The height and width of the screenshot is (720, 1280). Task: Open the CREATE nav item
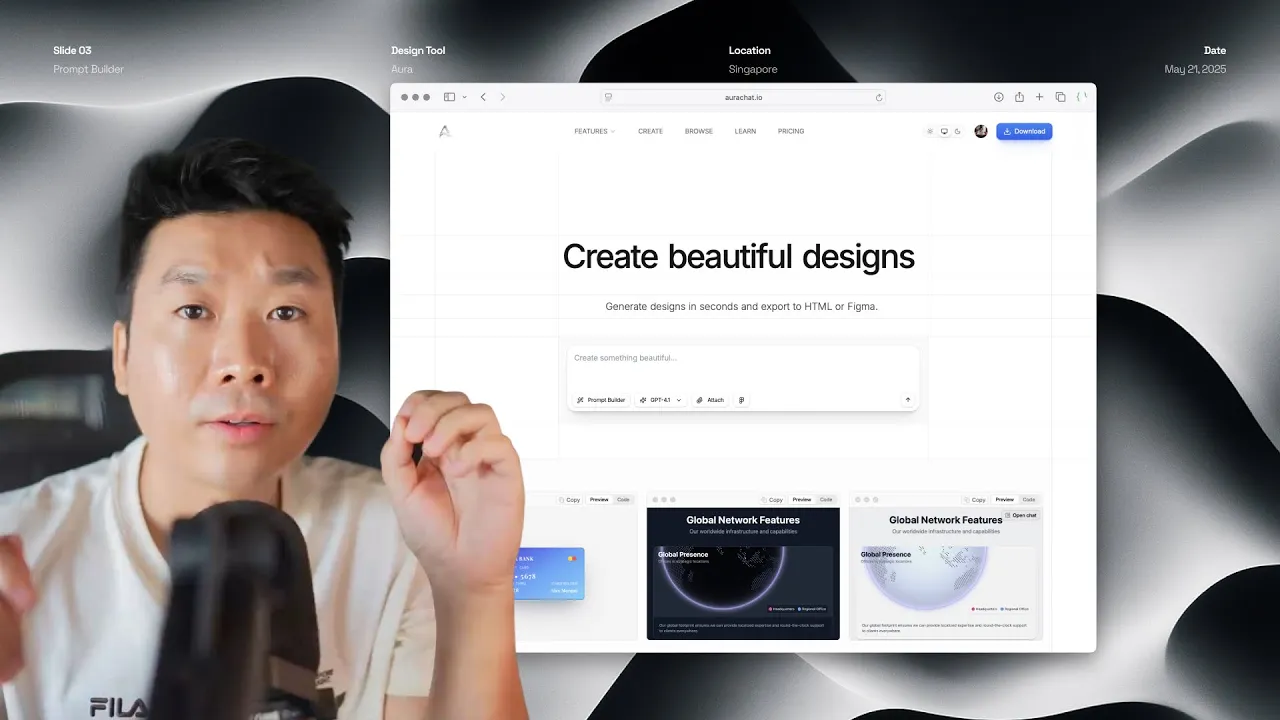(x=650, y=131)
